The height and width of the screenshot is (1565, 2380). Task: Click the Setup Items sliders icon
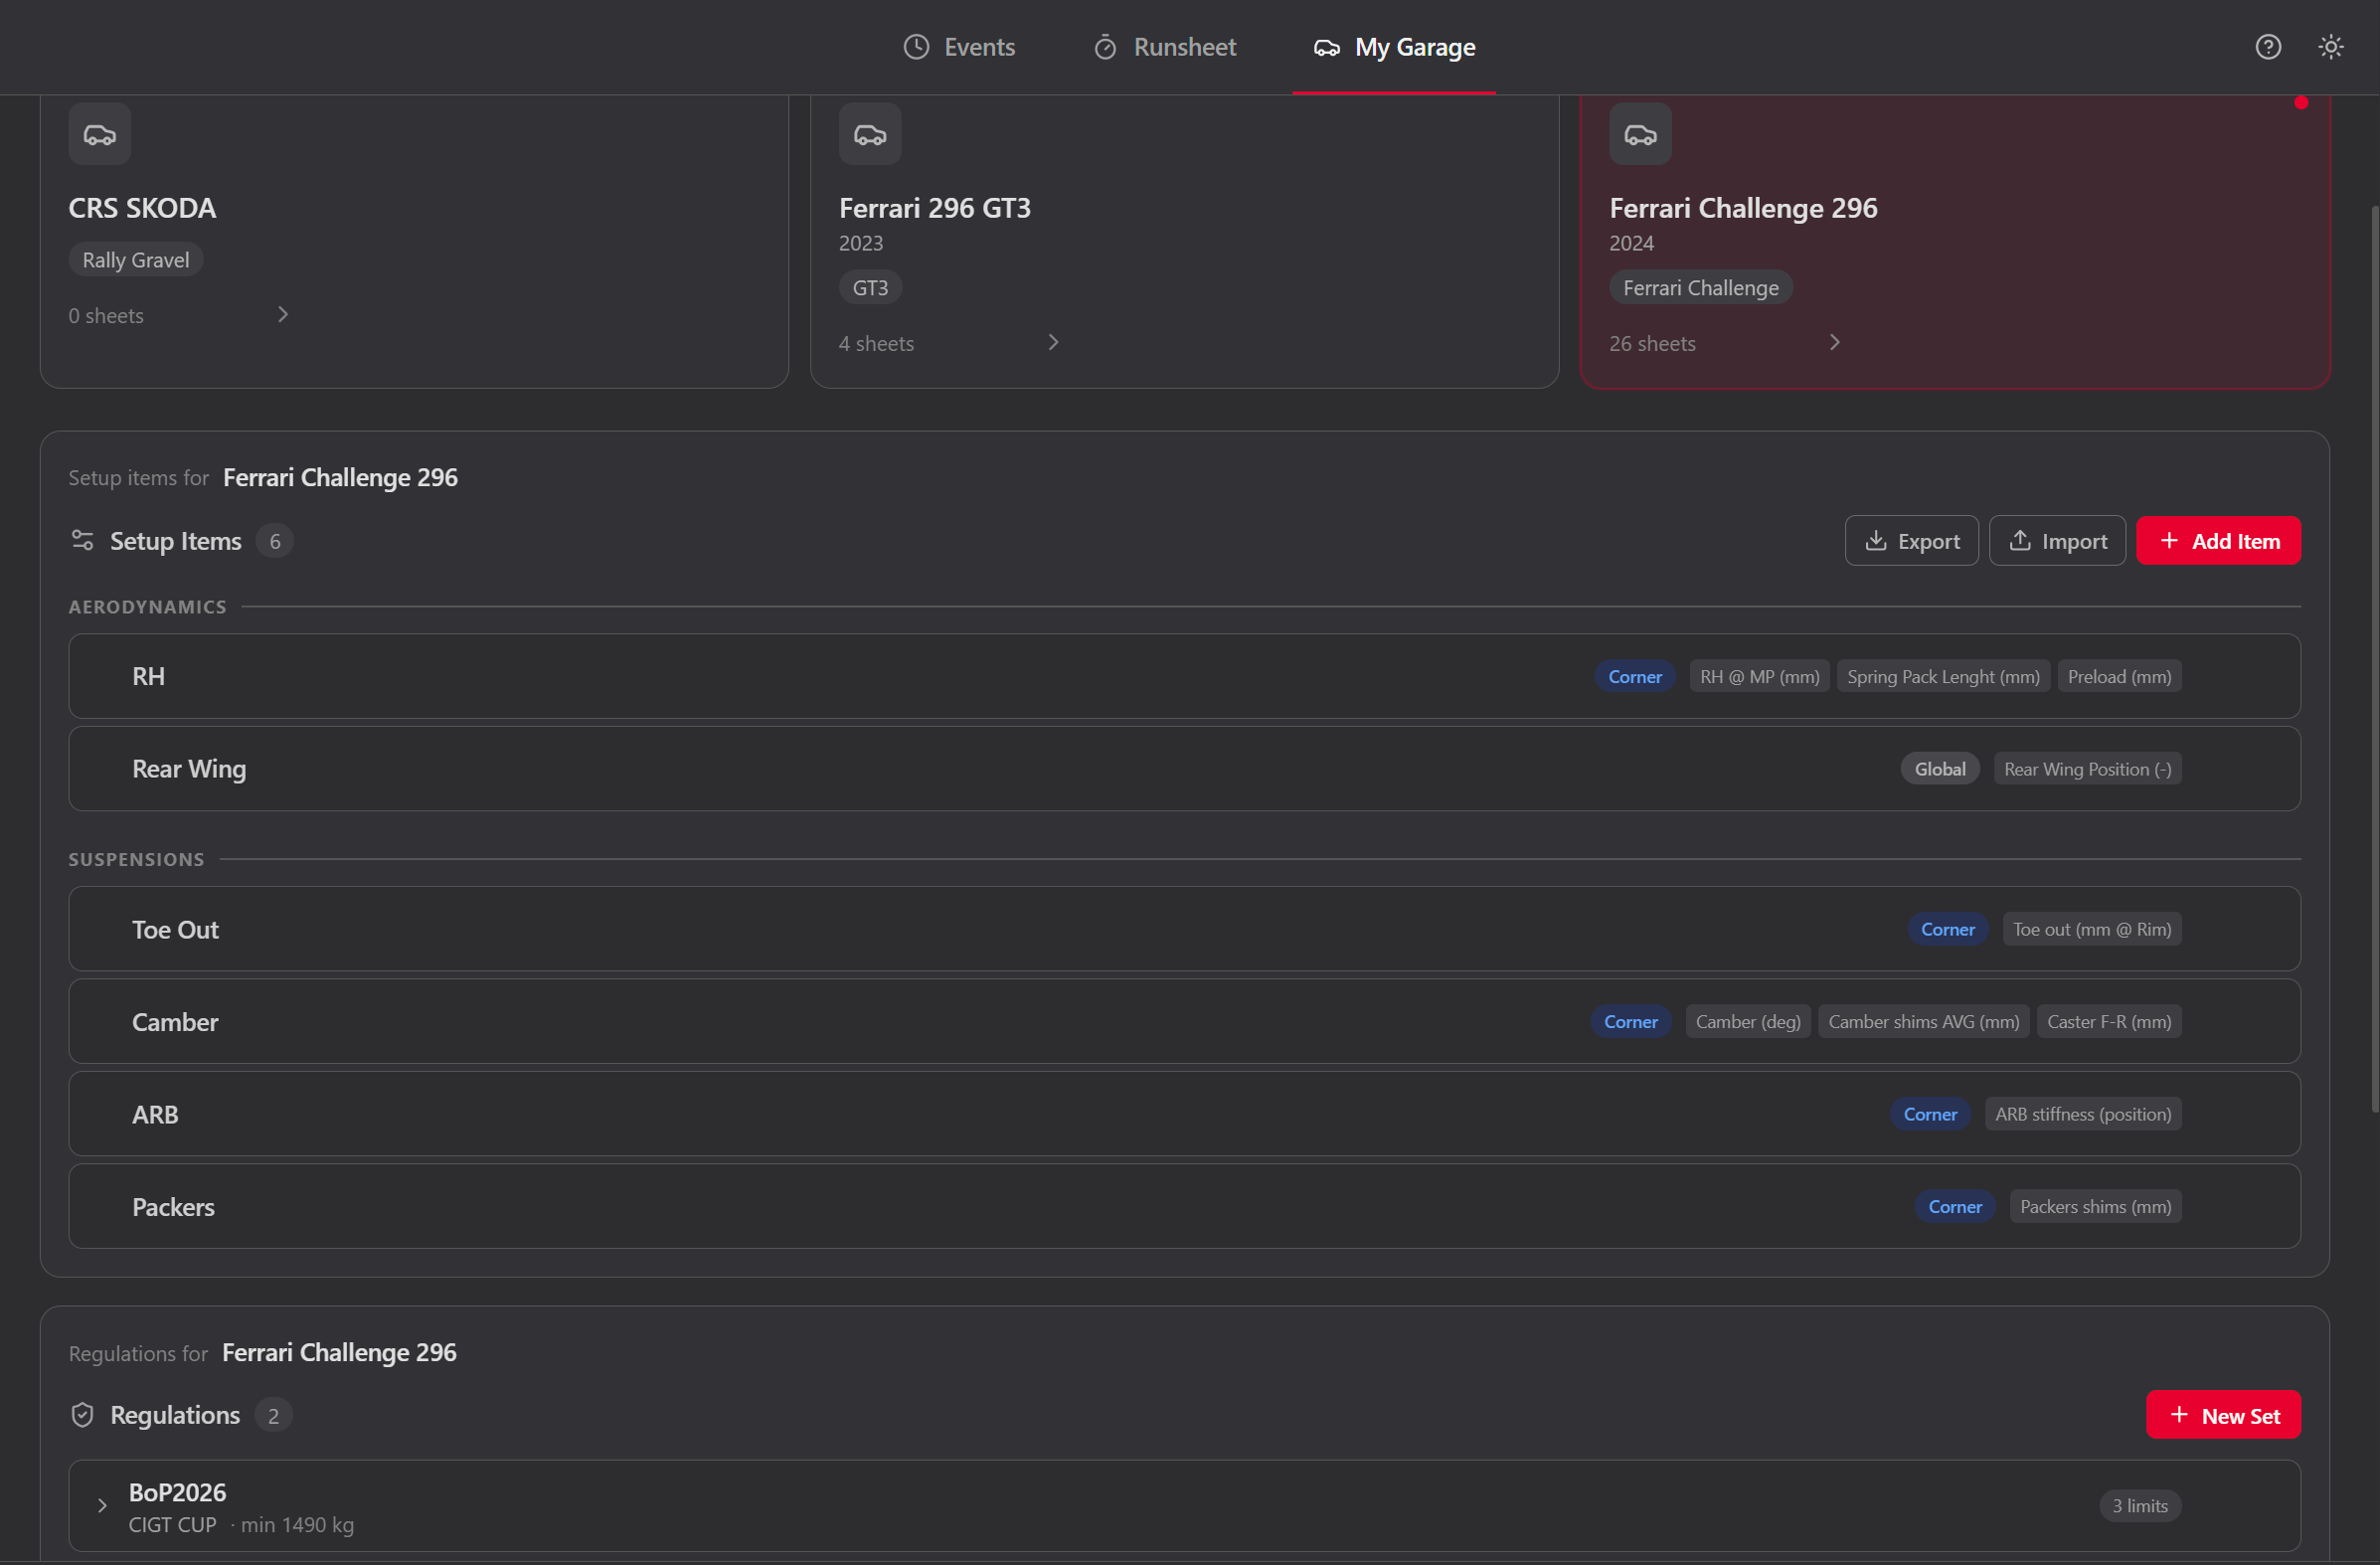[82, 540]
